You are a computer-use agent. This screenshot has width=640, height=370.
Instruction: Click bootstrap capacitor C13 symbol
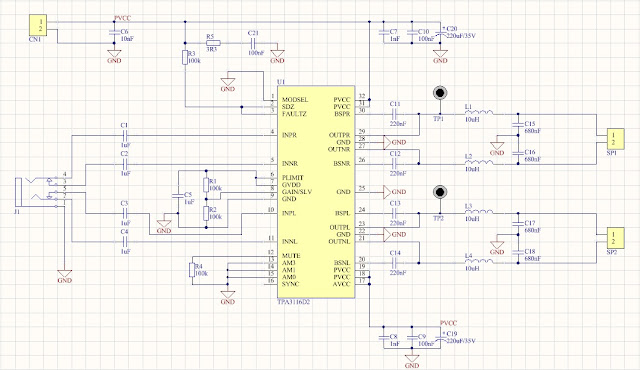click(394, 213)
